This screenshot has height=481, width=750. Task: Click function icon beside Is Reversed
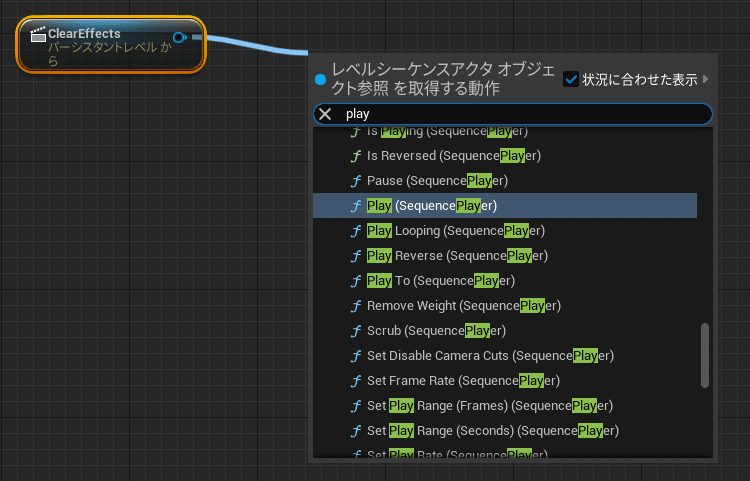pyautogui.click(x=355, y=156)
